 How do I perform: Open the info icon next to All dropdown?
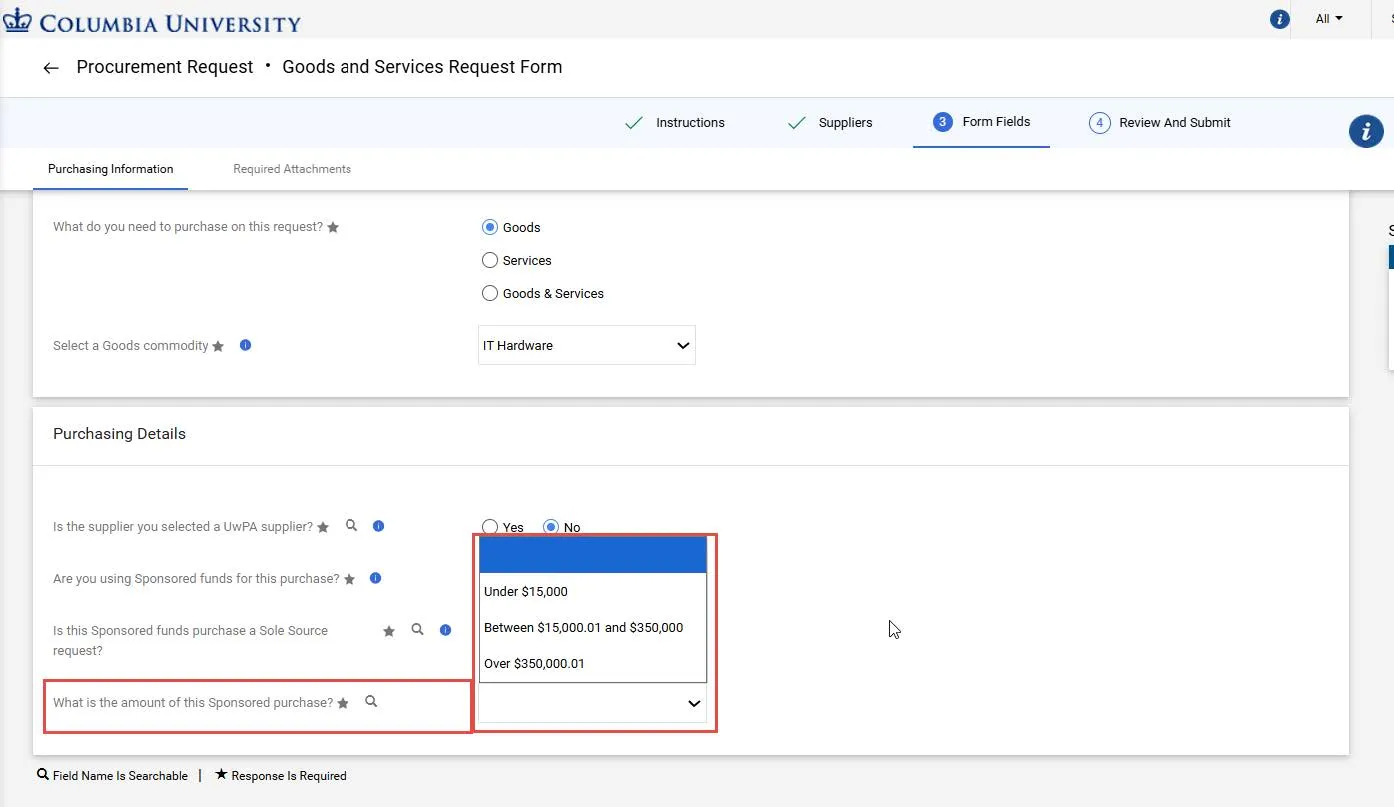1279,19
